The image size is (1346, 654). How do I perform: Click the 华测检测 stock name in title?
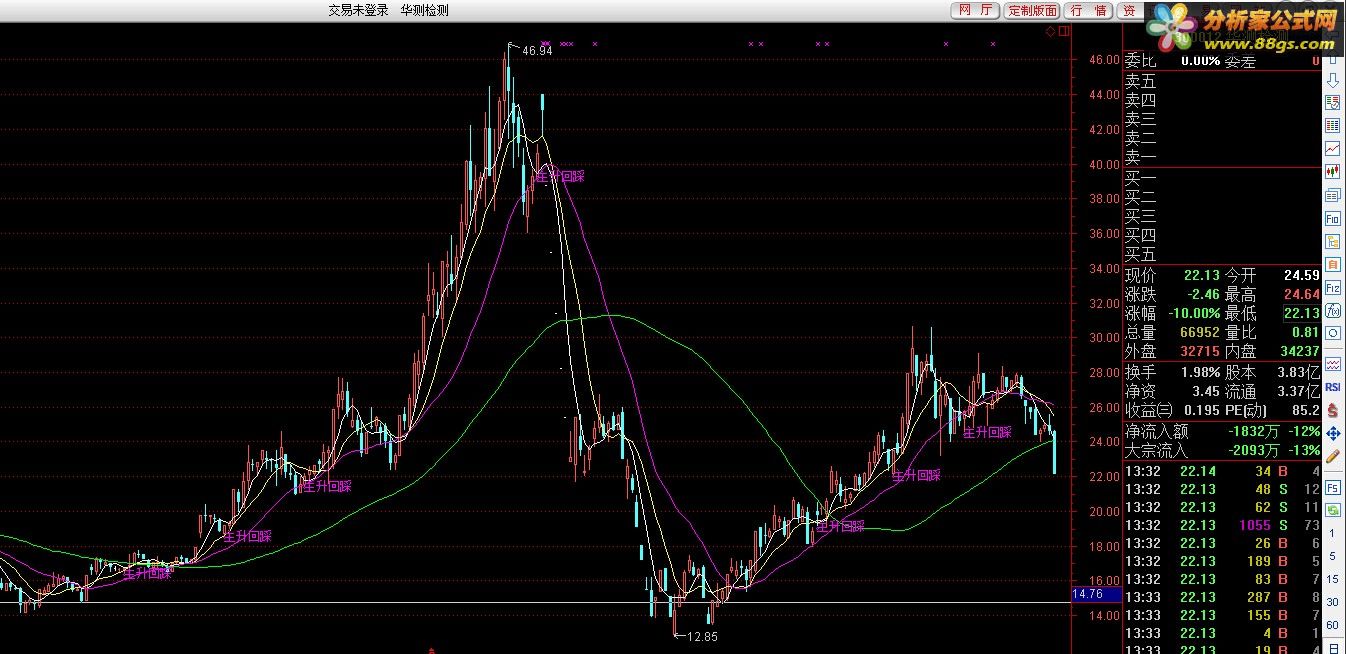pyautogui.click(x=425, y=10)
